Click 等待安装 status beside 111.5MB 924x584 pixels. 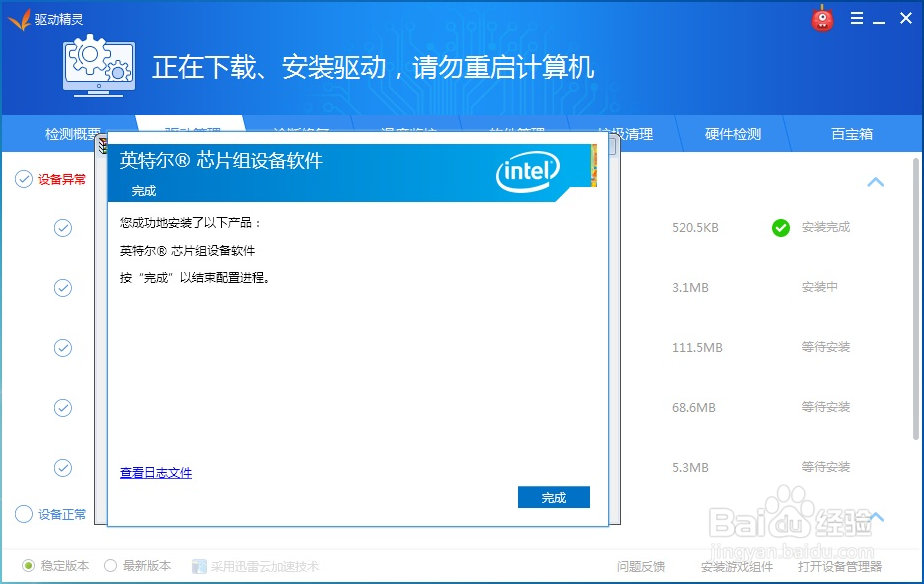click(826, 347)
